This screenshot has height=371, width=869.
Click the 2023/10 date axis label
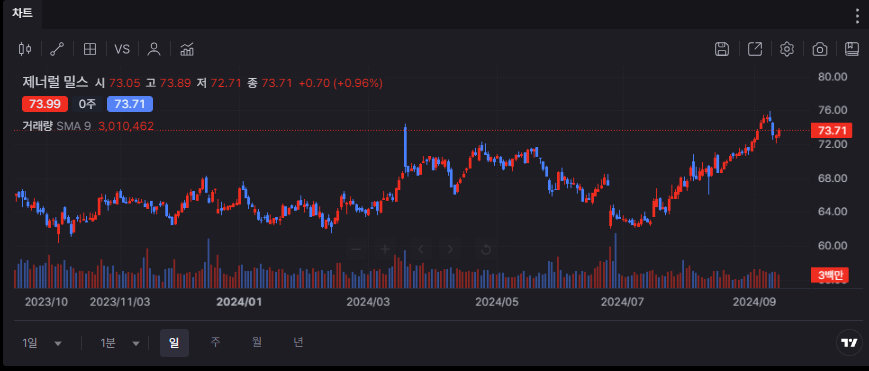pyautogui.click(x=47, y=302)
